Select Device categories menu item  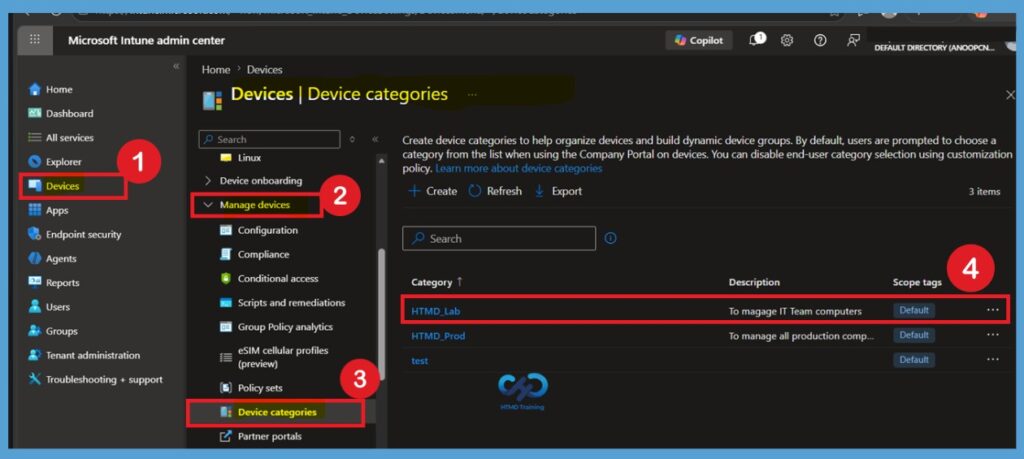pos(276,413)
